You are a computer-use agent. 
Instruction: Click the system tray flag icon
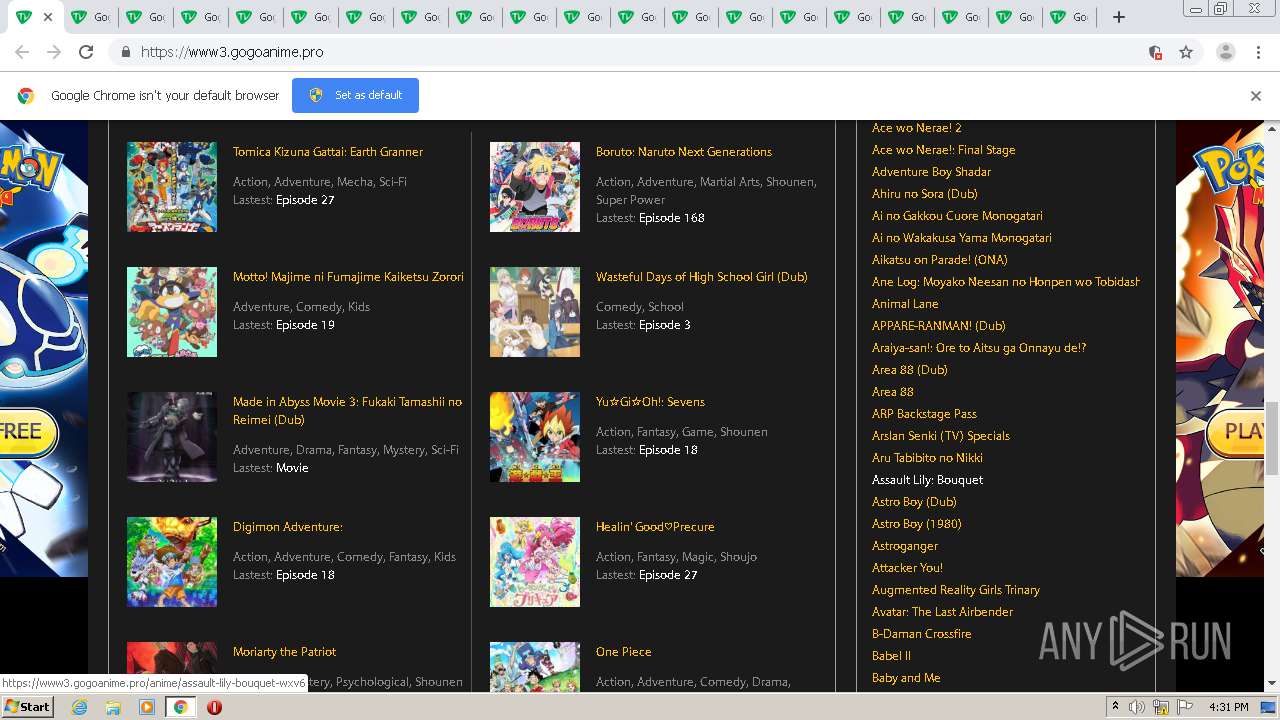click(x=1185, y=707)
